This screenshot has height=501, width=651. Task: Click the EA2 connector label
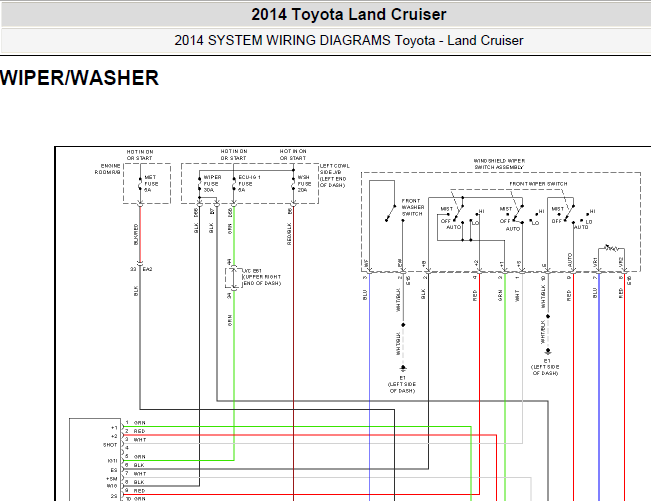pyautogui.click(x=147, y=269)
